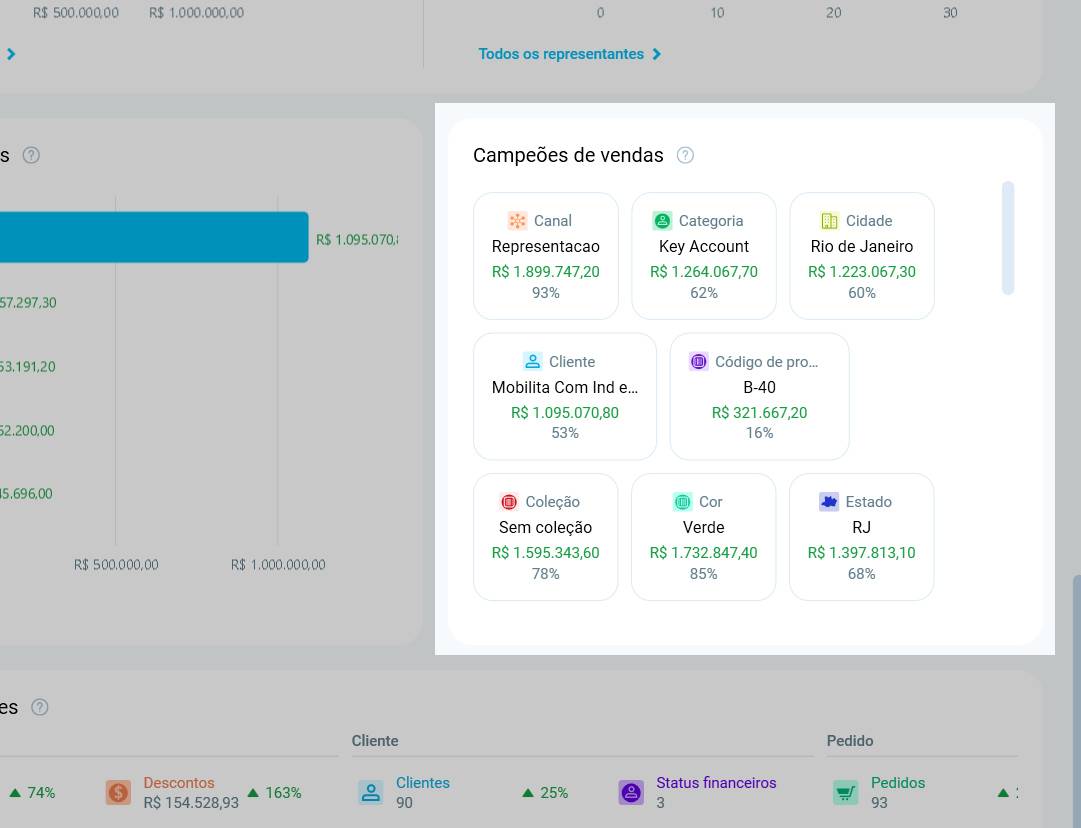Select the Código de produto B-40 card
The image size is (1081, 828).
click(760, 396)
